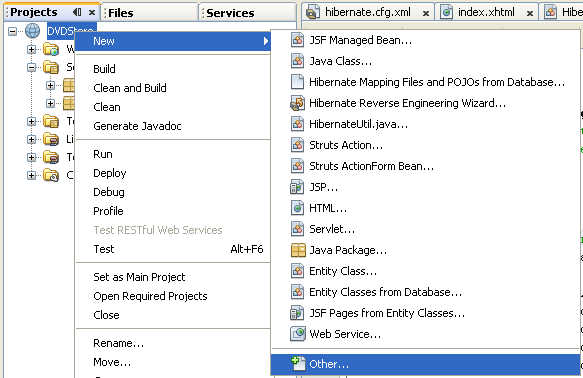
Task: Click the JSP page icon
Action: coord(297,187)
